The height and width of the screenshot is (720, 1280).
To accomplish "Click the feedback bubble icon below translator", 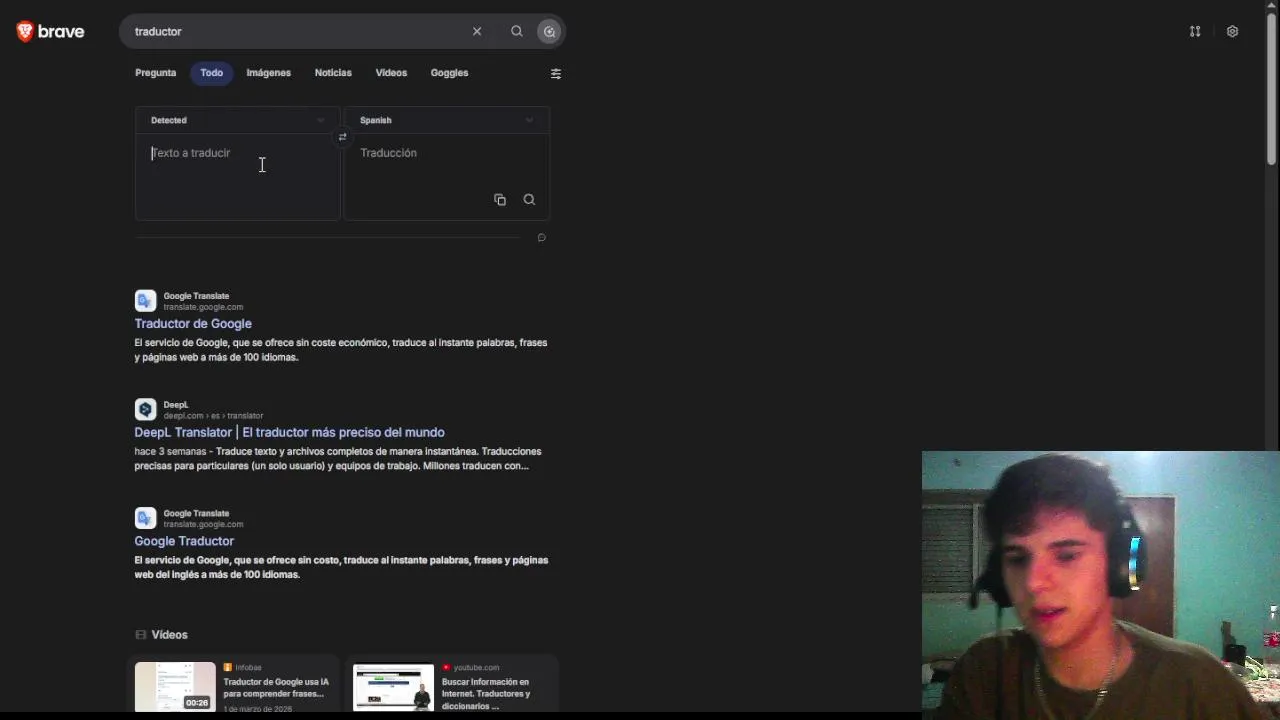I will (x=541, y=238).
